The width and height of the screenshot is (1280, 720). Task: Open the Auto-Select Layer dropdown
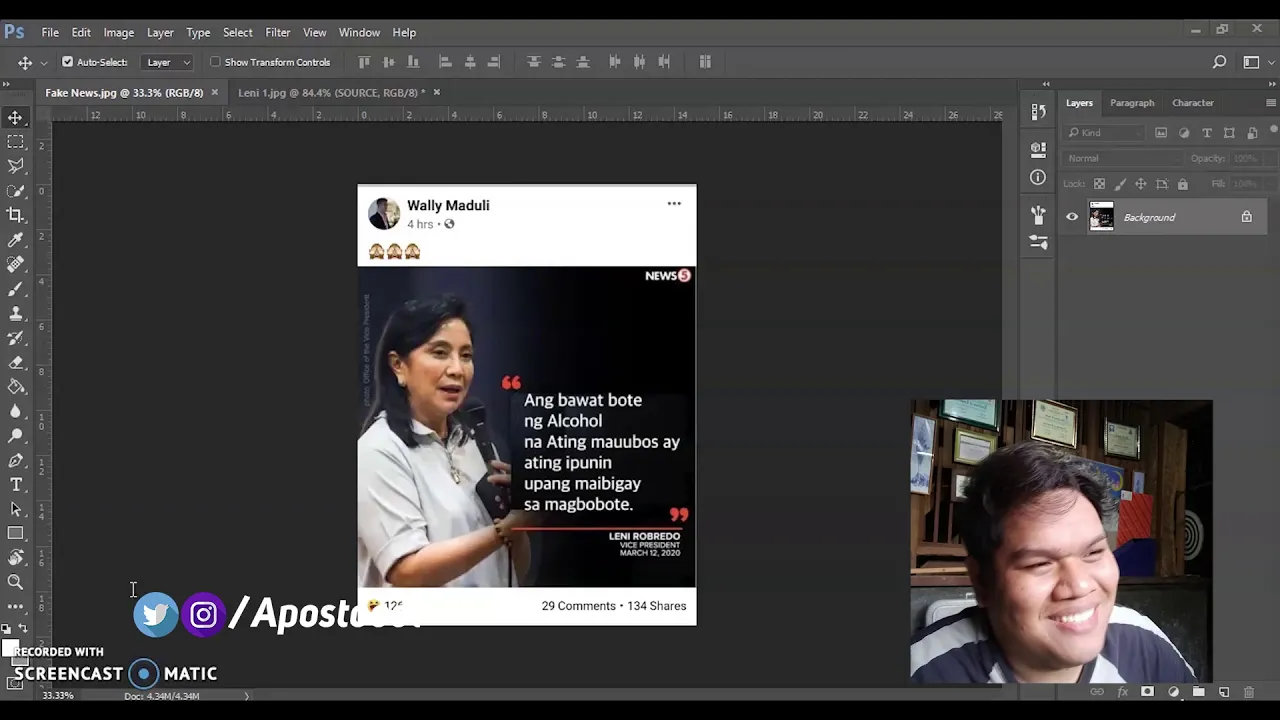click(x=169, y=62)
